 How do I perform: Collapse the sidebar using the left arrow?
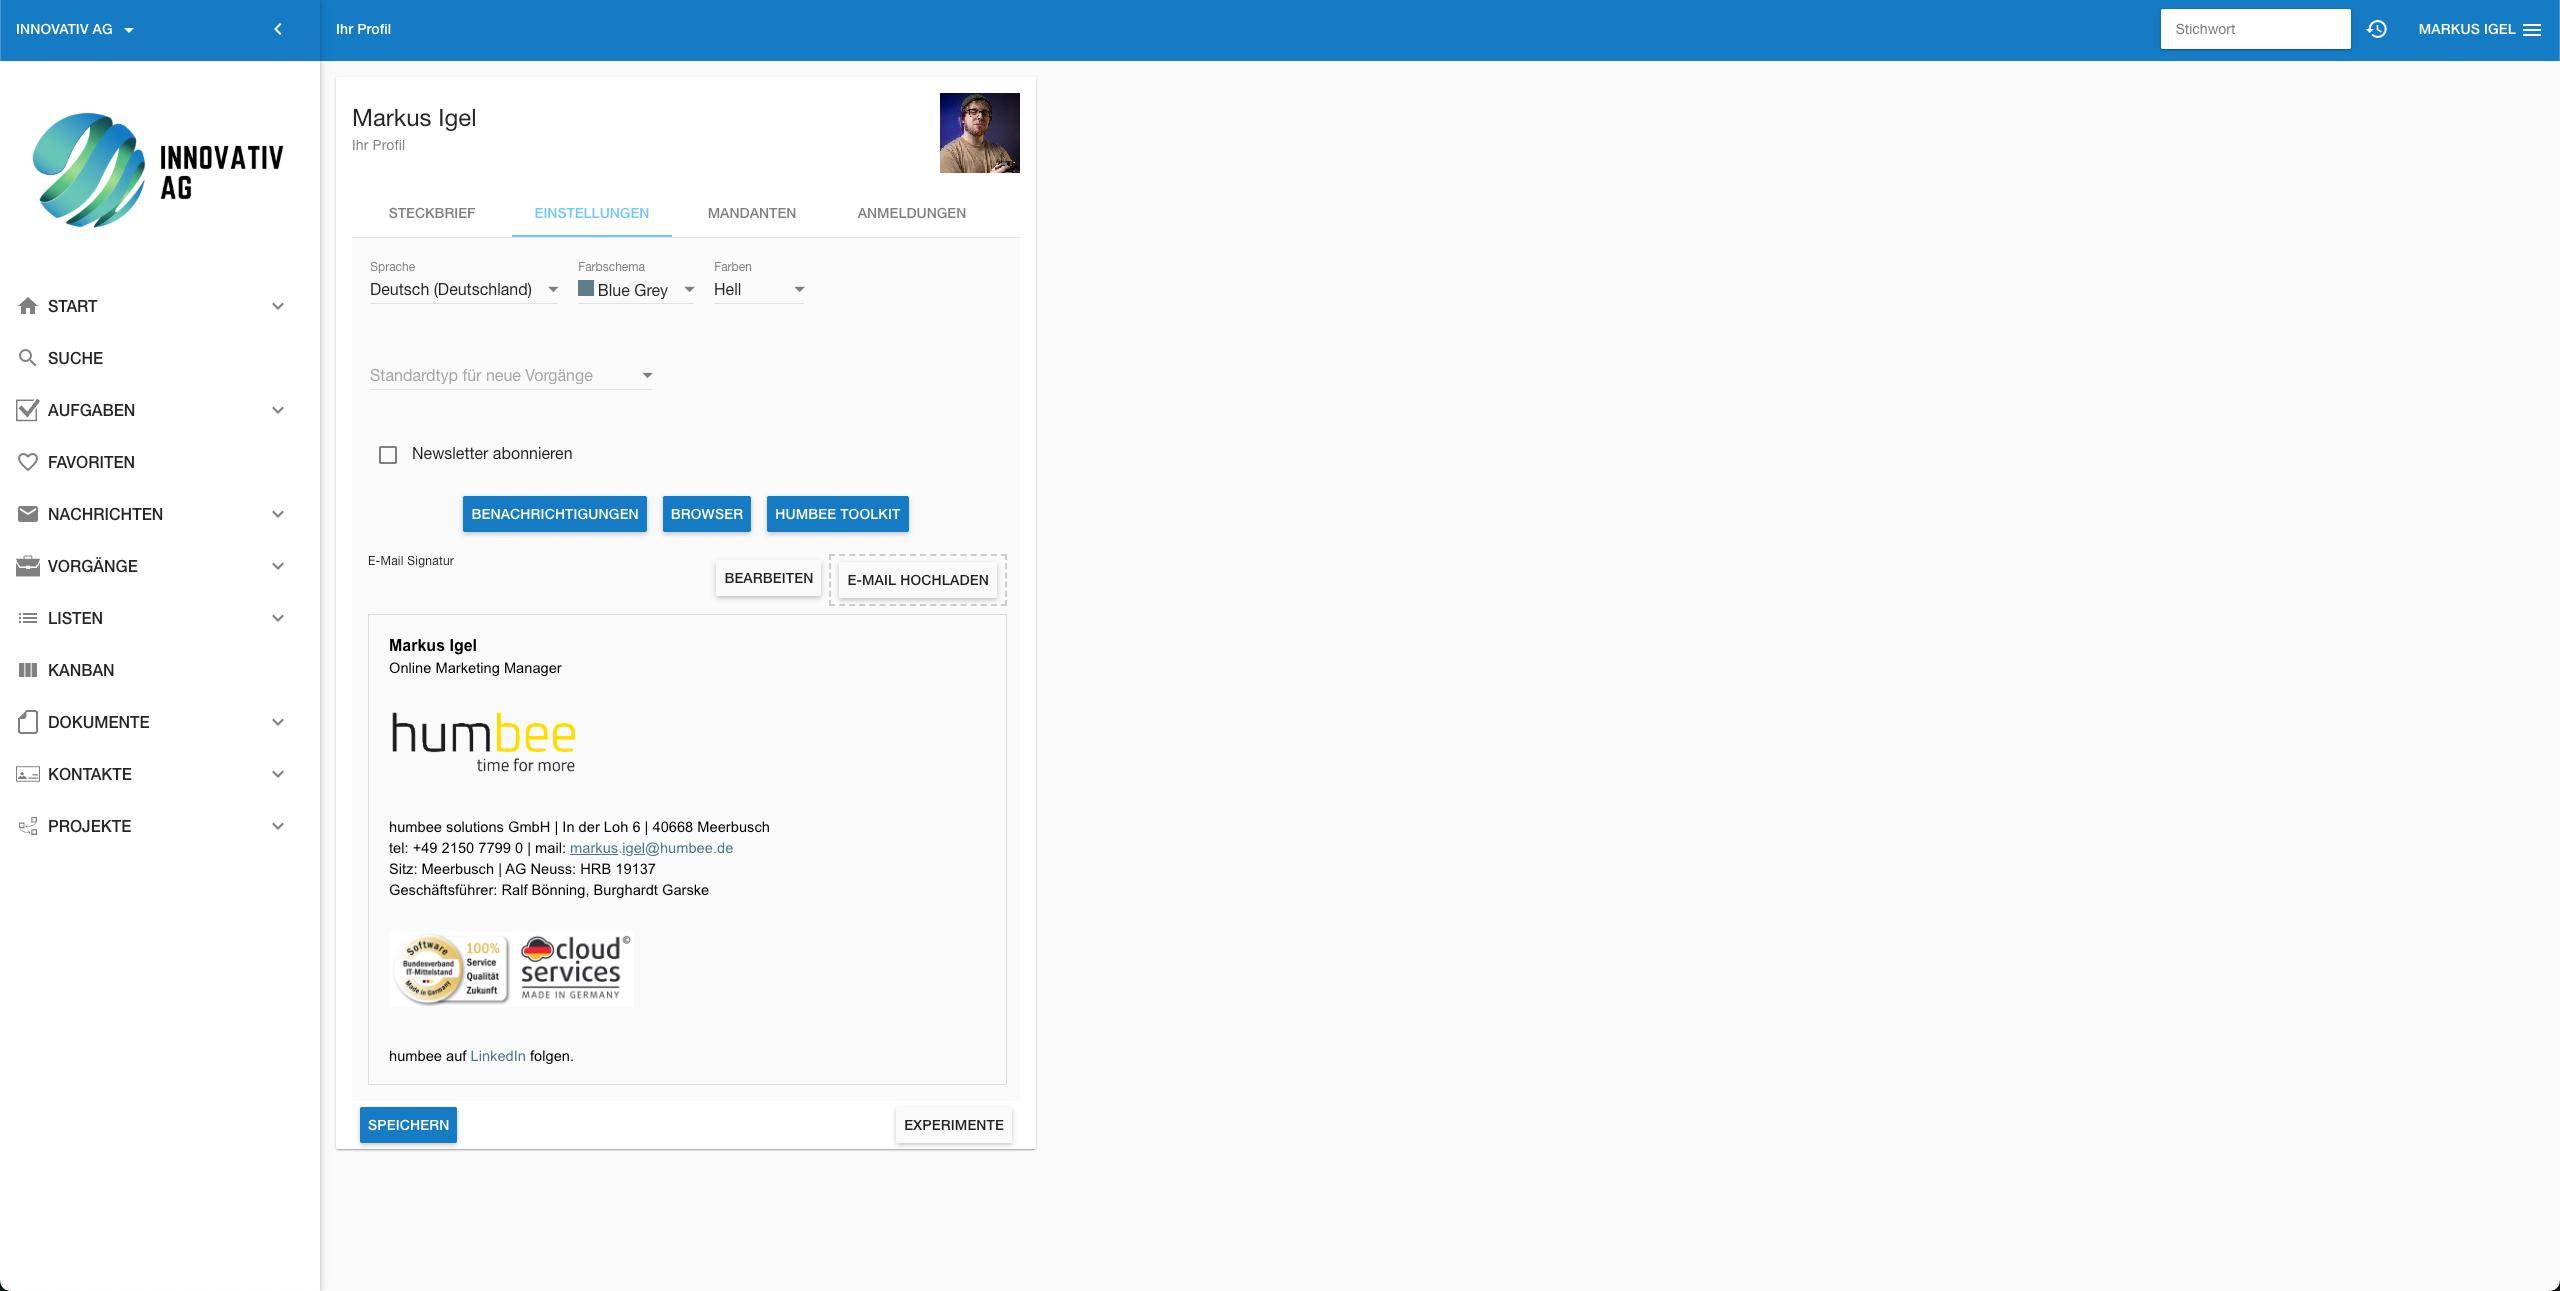pyautogui.click(x=277, y=29)
